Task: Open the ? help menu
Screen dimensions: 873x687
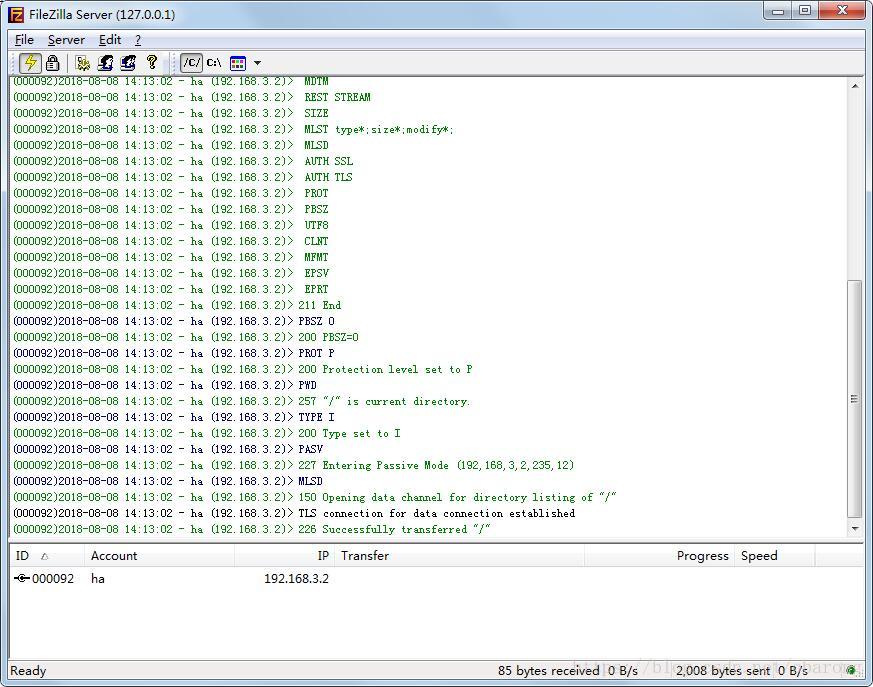Action: pos(138,40)
